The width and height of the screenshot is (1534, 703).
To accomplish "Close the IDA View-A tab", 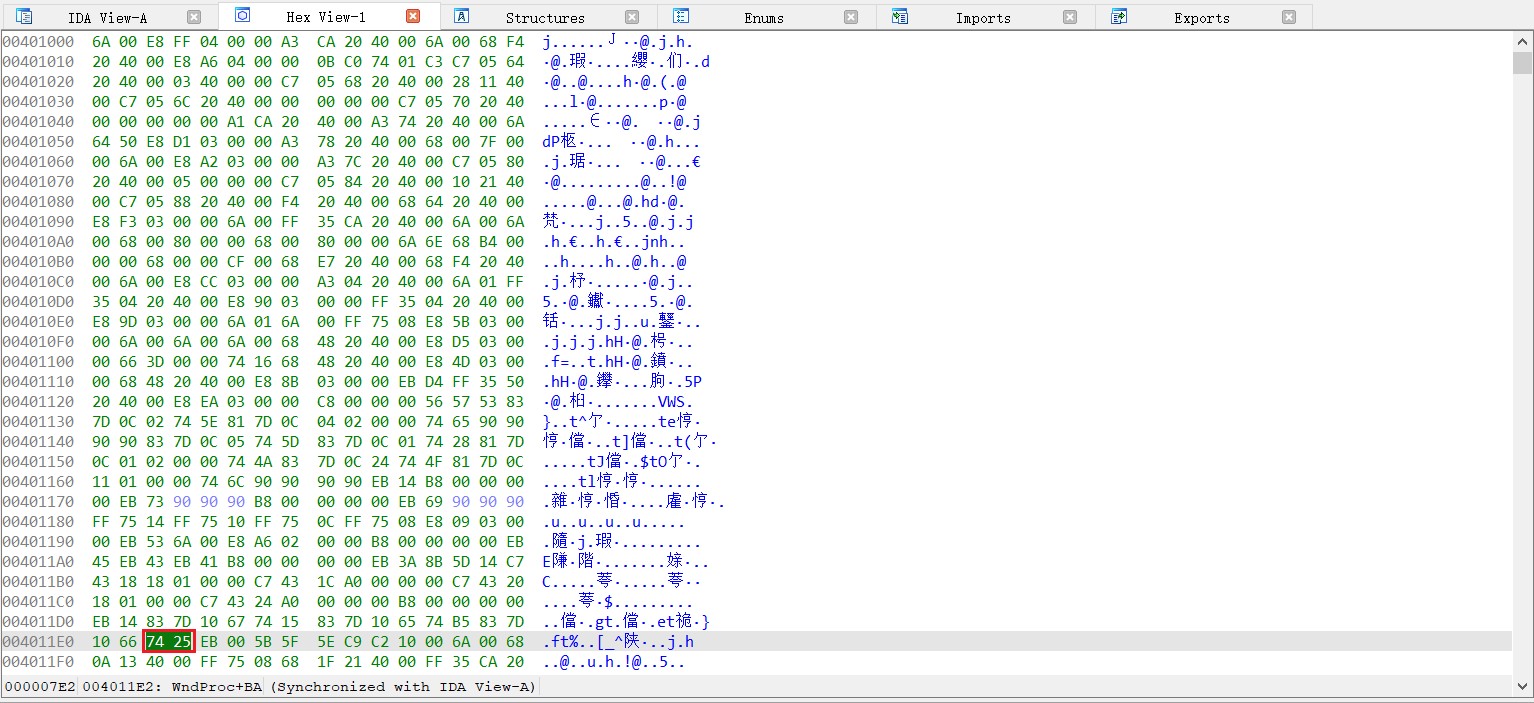I will 194,17.
